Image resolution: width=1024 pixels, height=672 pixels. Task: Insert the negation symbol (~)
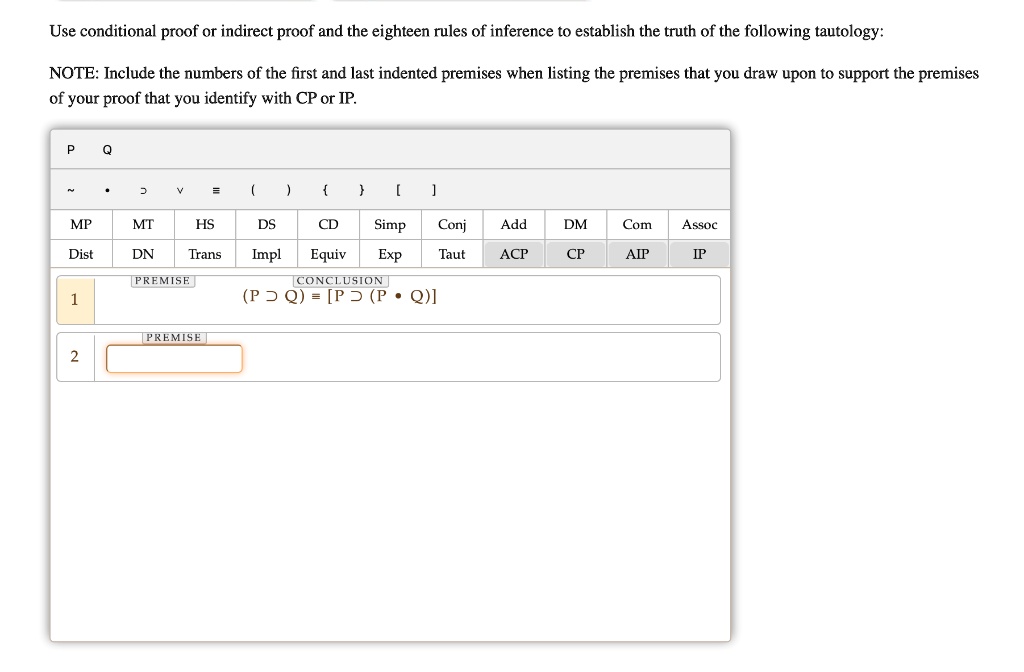[x=70, y=190]
